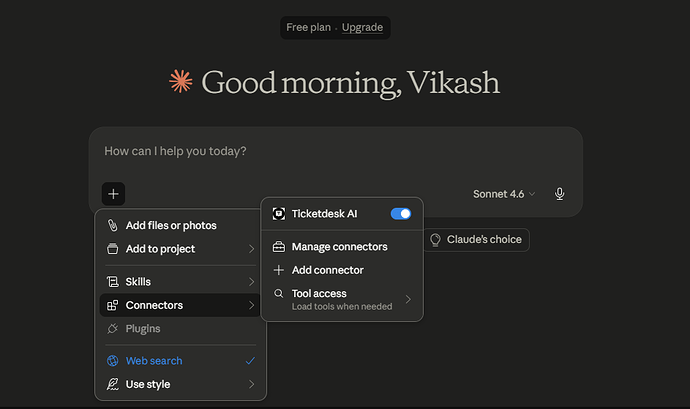The image size is (690, 409).
Task: Click the Plugins plug icon
Action: pos(113,328)
